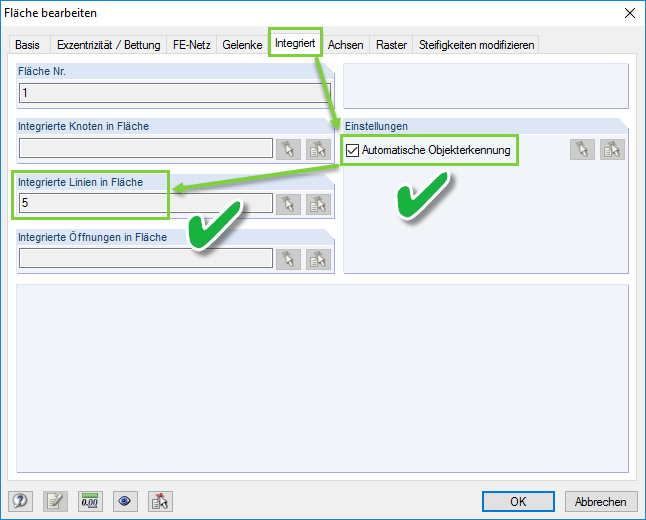Click the cursor pick icon in Einstellungen
The image size is (646, 520).
[x=582, y=149]
